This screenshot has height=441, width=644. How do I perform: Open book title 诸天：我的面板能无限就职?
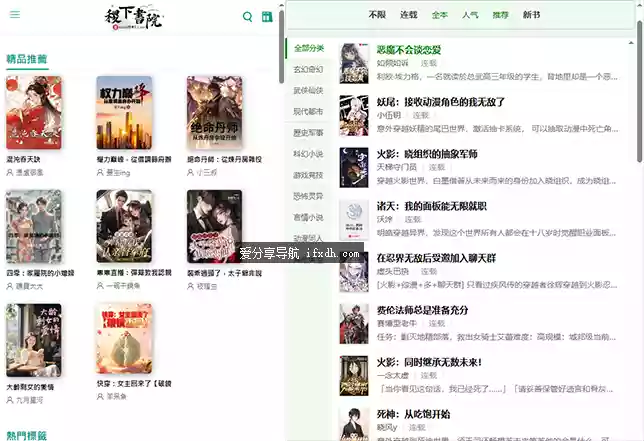(x=432, y=206)
